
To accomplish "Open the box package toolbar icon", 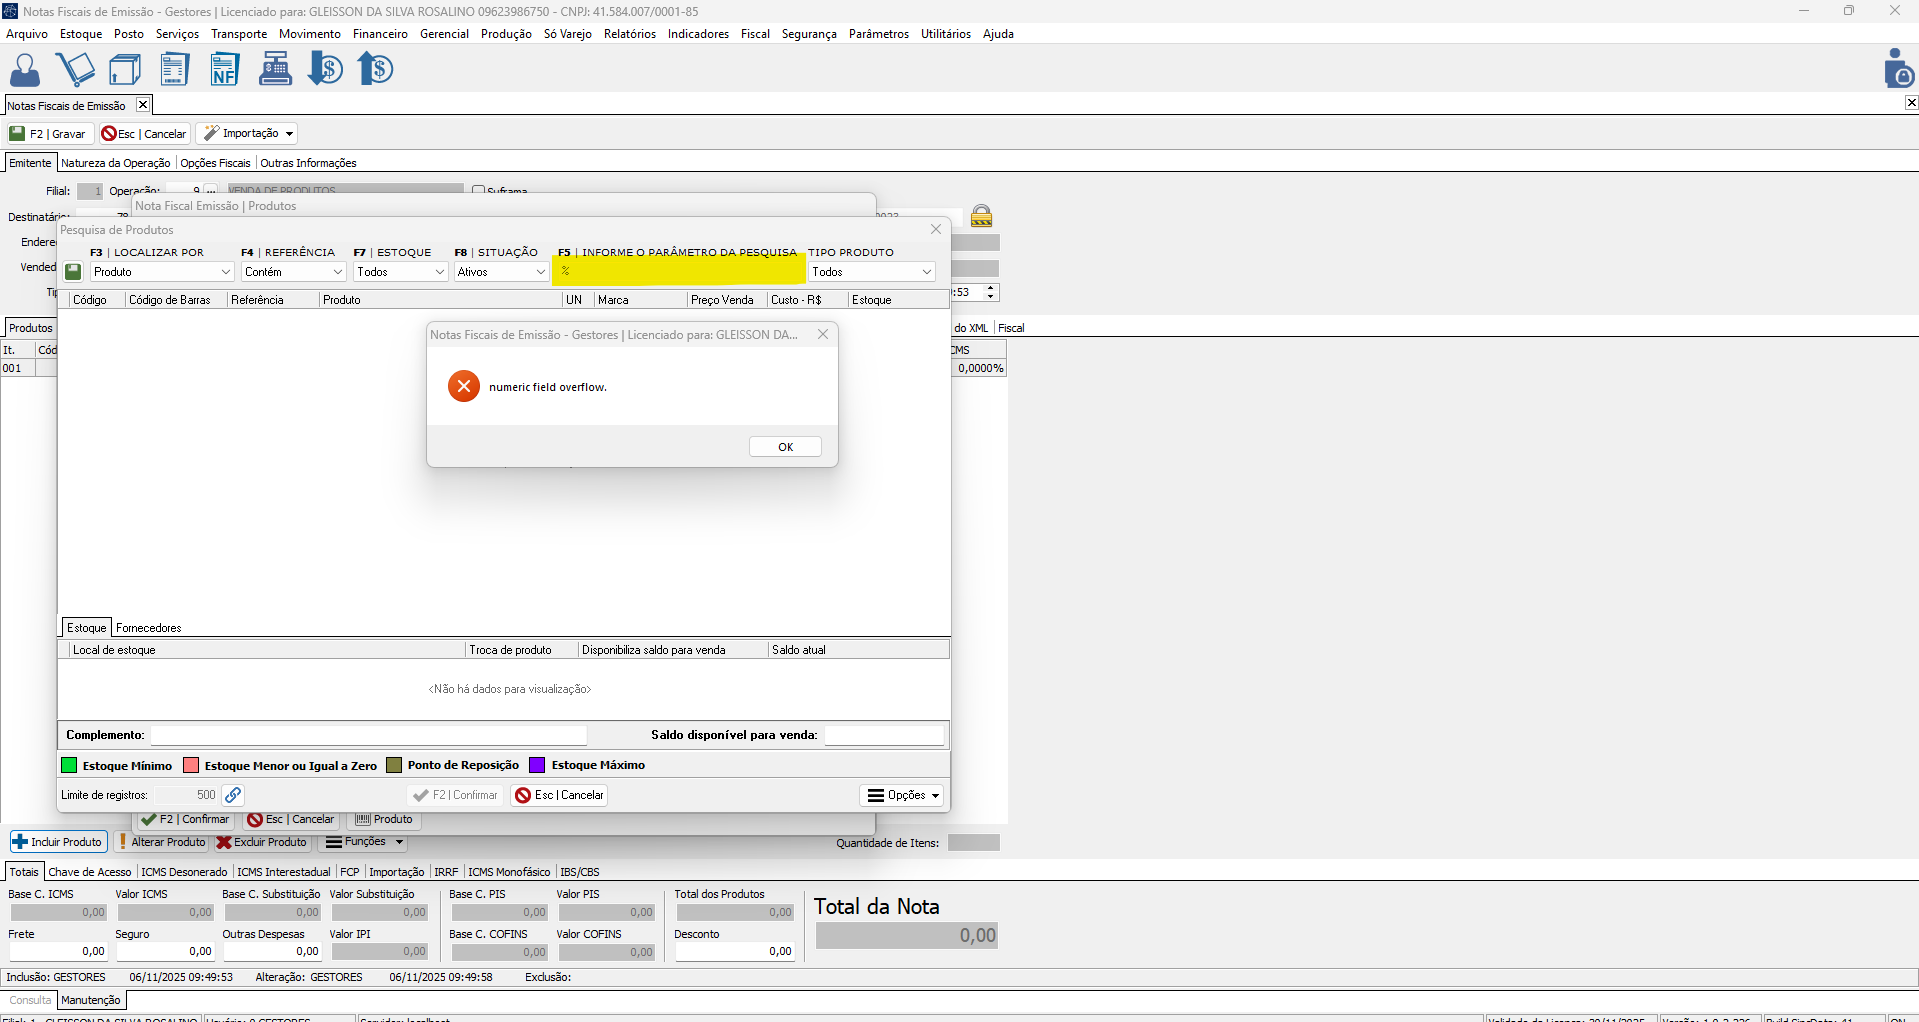I will point(125,70).
